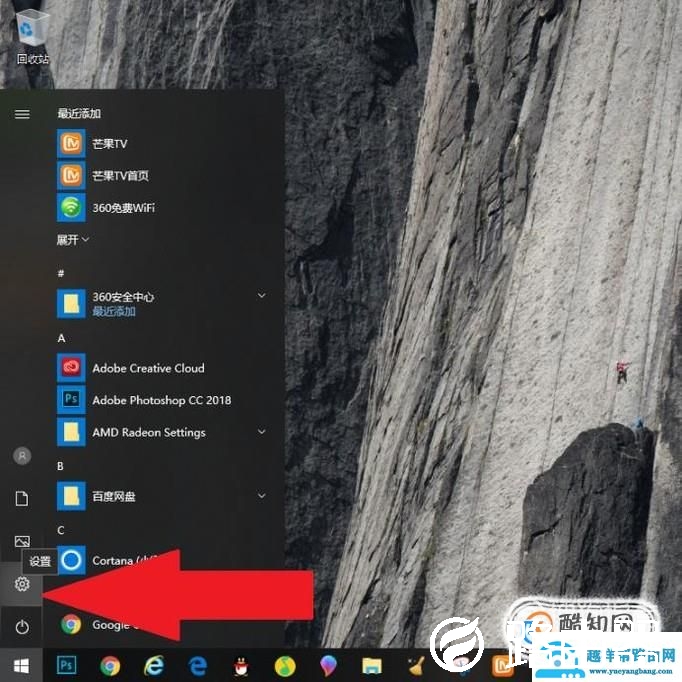The image size is (682, 682).
Task: Open Adobe Photoshop CC 2018 entry
Action: click(x=160, y=400)
